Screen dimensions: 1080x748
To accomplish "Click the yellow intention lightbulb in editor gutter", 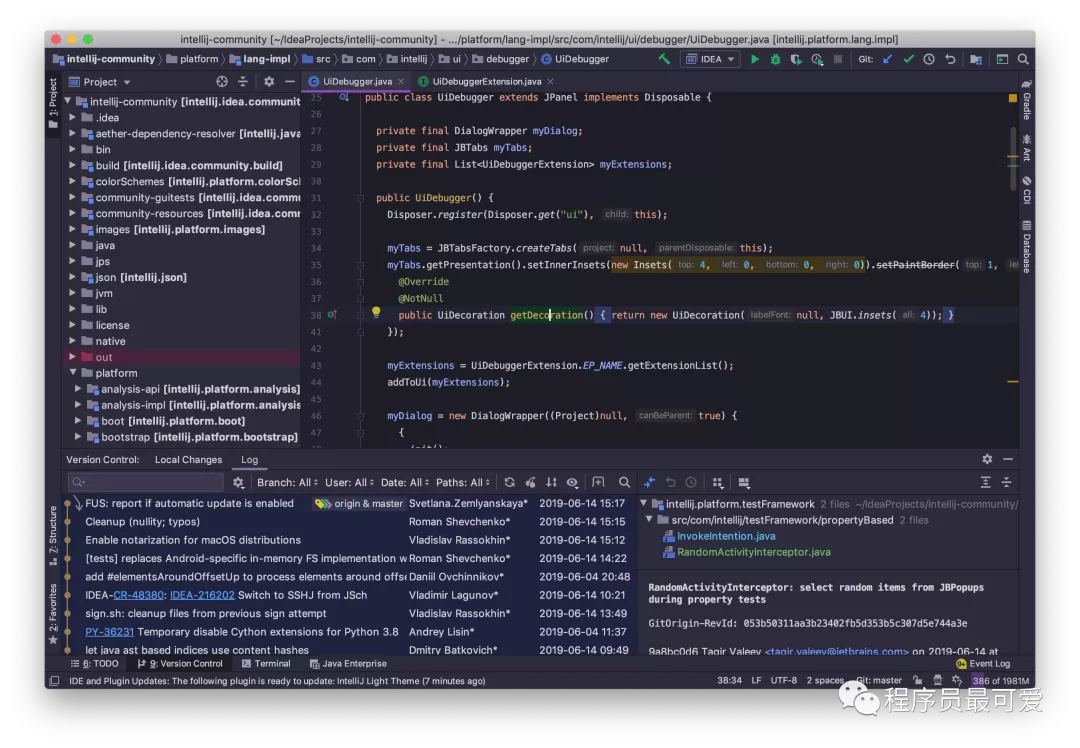I will [x=376, y=312].
